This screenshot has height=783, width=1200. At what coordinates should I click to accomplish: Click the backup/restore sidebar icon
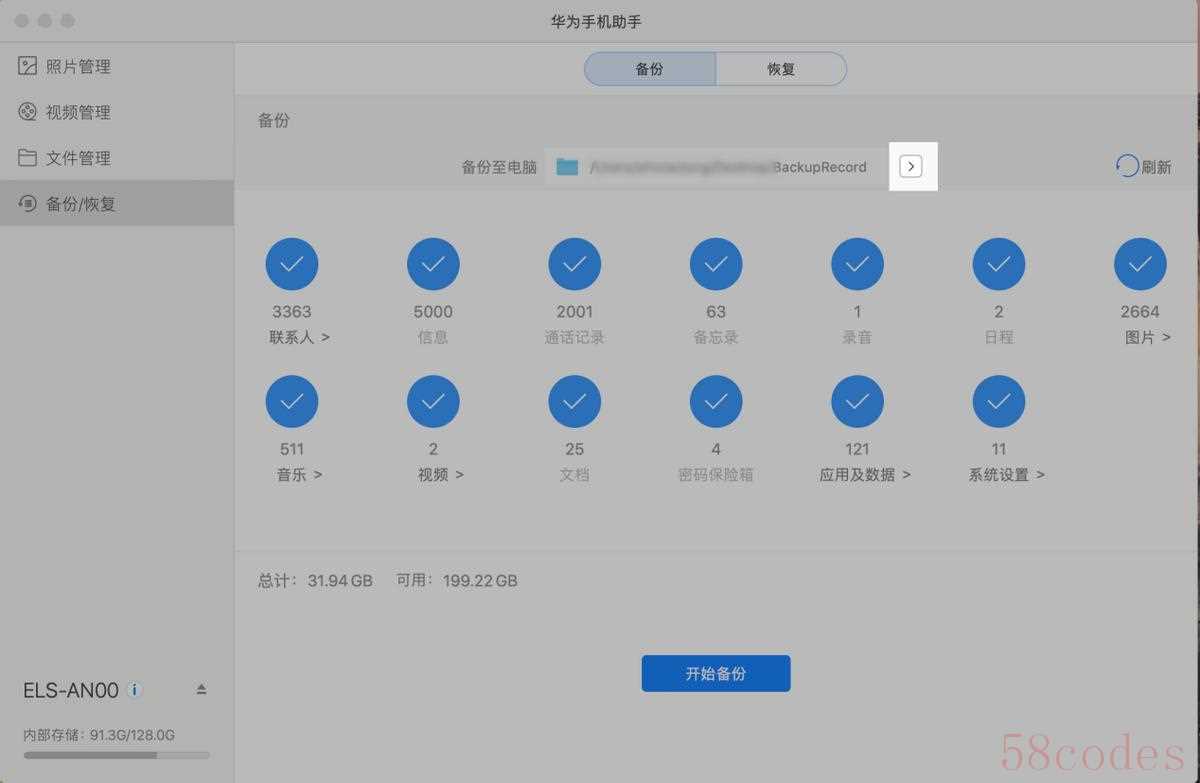tap(28, 204)
